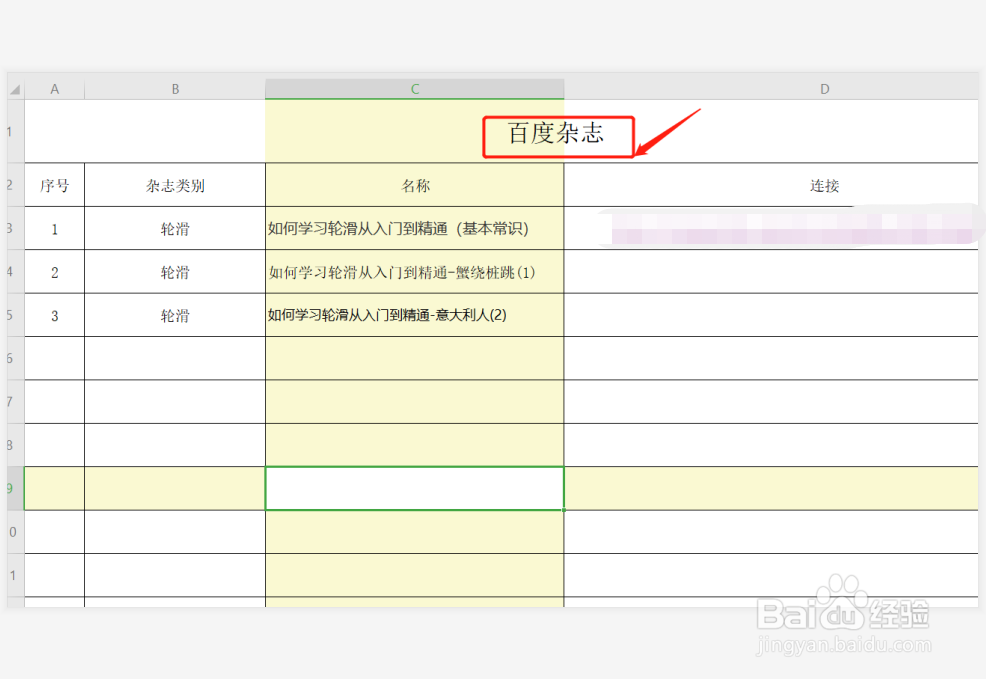986x679 pixels.
Task: Click cell ending with 意大利人(2)
Action: 415,316
